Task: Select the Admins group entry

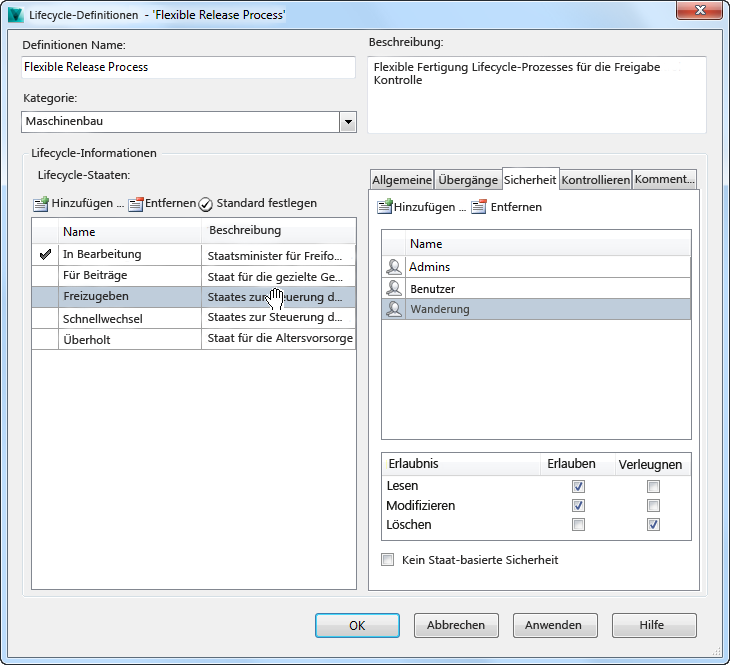Action: [536, 267]
